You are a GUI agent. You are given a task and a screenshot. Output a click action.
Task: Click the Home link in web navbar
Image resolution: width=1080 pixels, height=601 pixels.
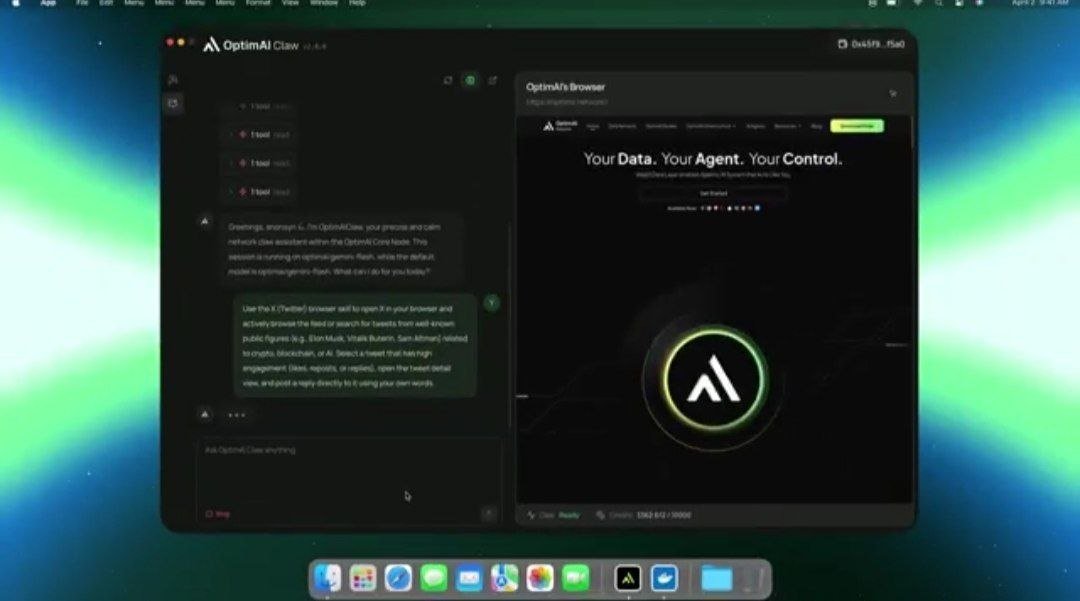pyautogui.click(x=592, y=126)
